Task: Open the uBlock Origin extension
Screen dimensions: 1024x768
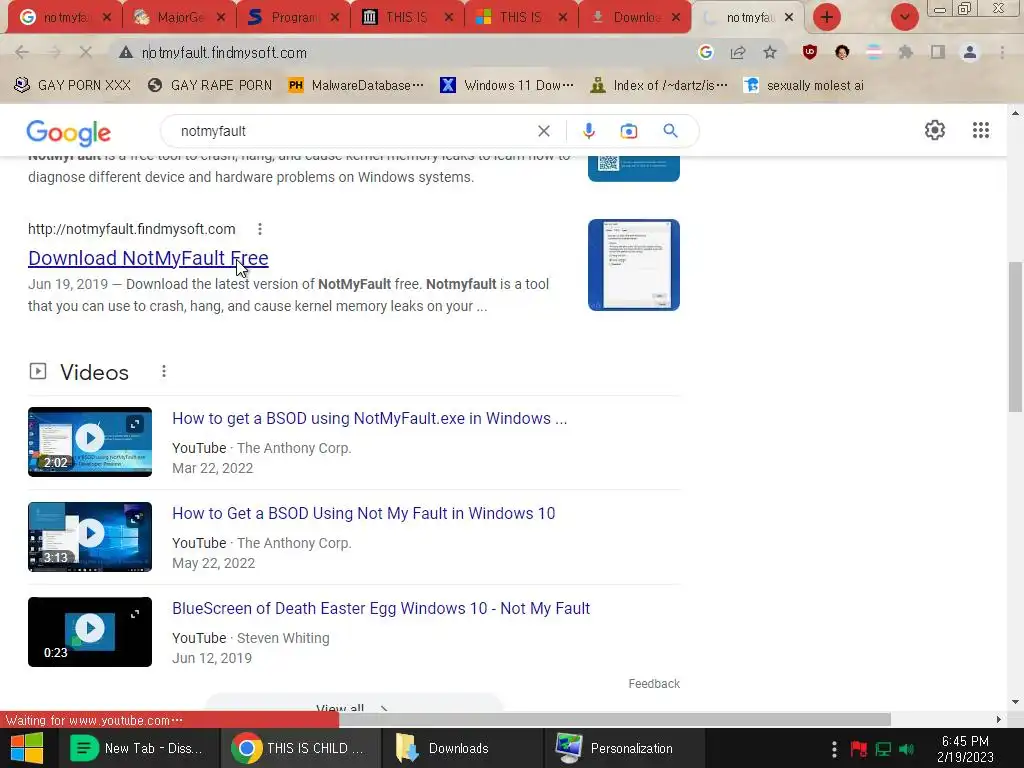Action: [810, 52]
